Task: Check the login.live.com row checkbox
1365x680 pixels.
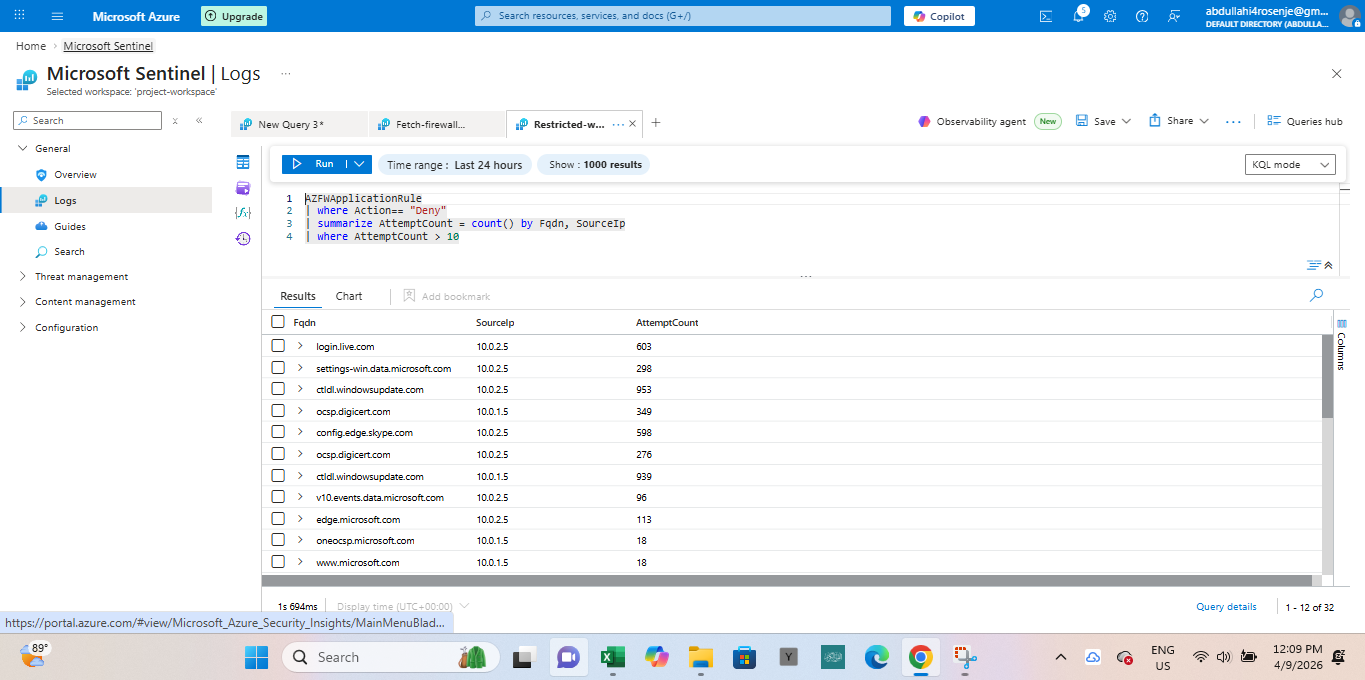Action: [278, 346]
